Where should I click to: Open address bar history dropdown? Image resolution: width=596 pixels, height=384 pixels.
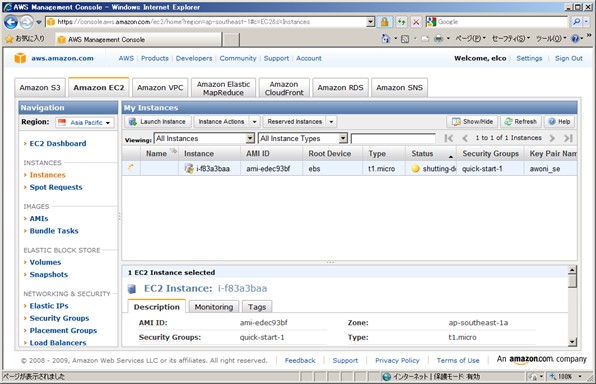tap(371, 22)
